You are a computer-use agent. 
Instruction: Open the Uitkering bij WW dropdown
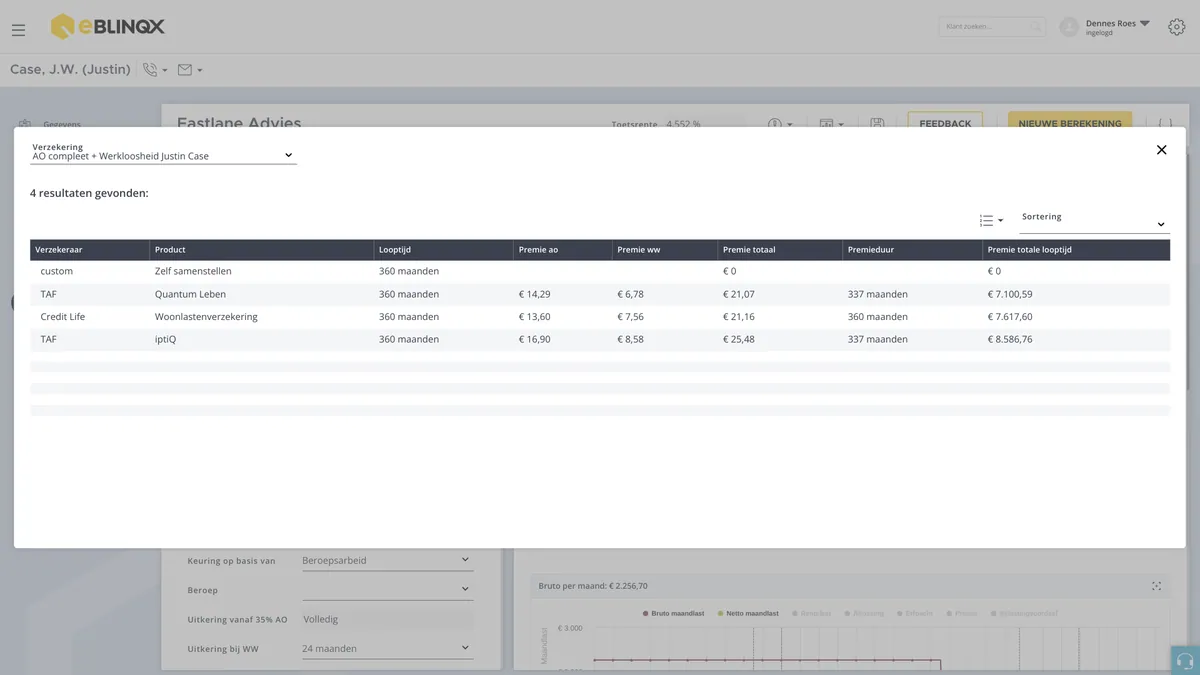(x=387, y=649)
